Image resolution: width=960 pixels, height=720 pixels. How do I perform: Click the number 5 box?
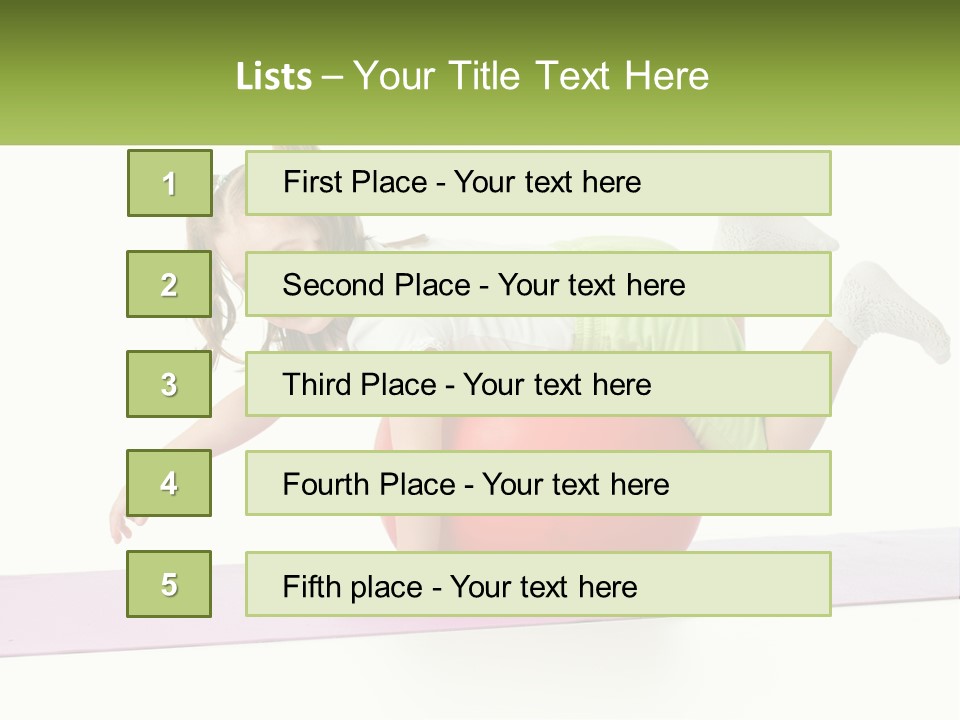tap(169, 584)
